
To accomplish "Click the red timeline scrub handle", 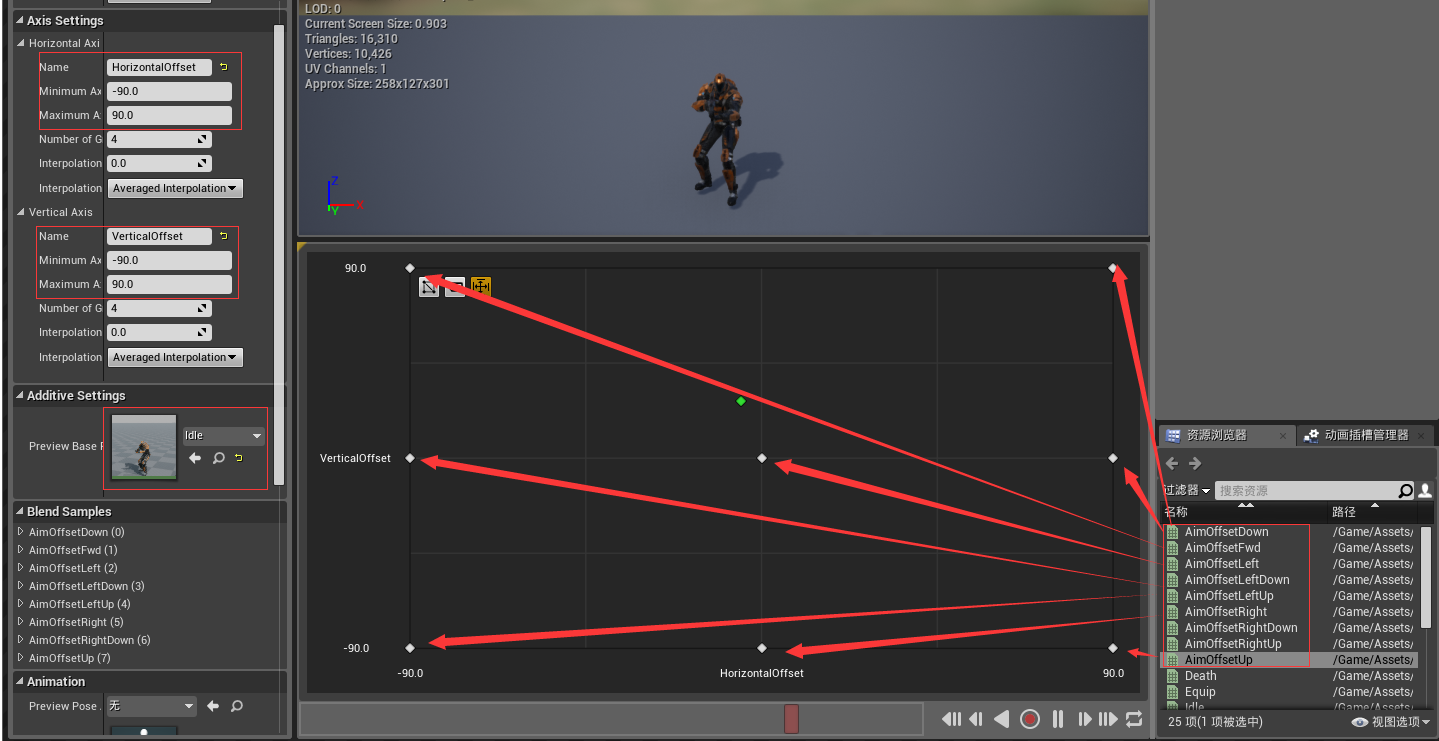I will click(x=790, y=718).
